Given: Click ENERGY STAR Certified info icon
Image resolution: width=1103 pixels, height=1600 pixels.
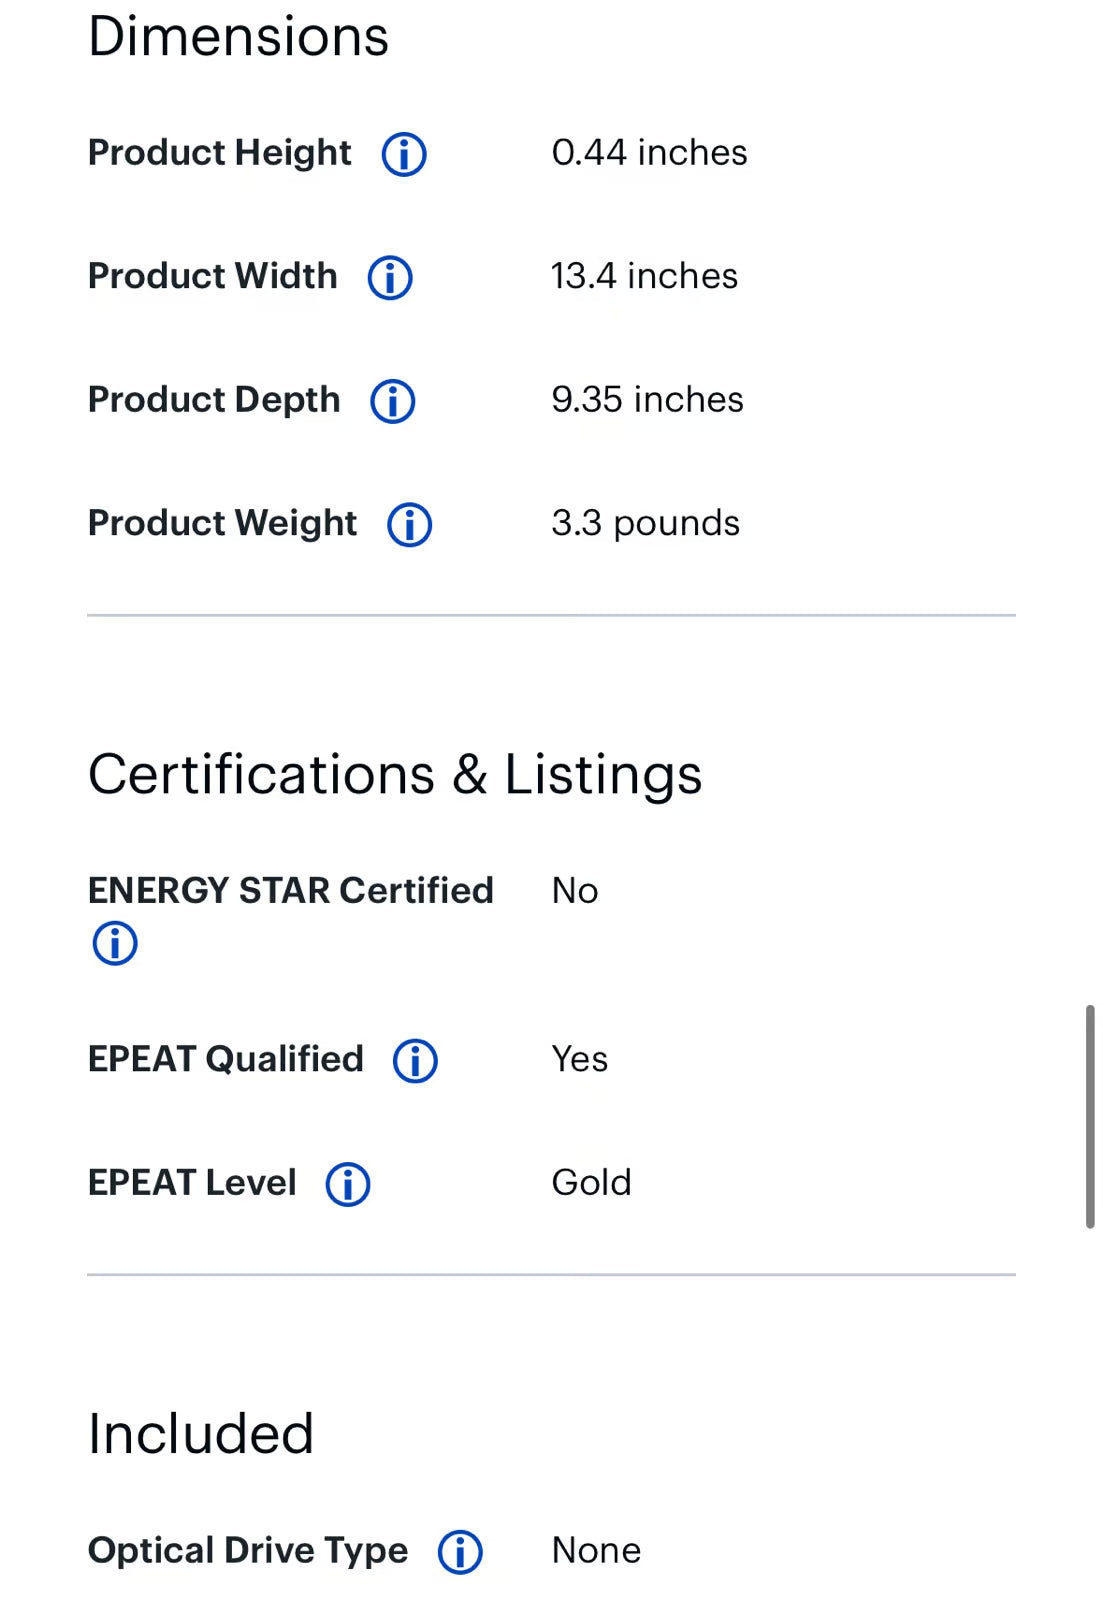Looking at the screenshot, I should coord(115,943).
